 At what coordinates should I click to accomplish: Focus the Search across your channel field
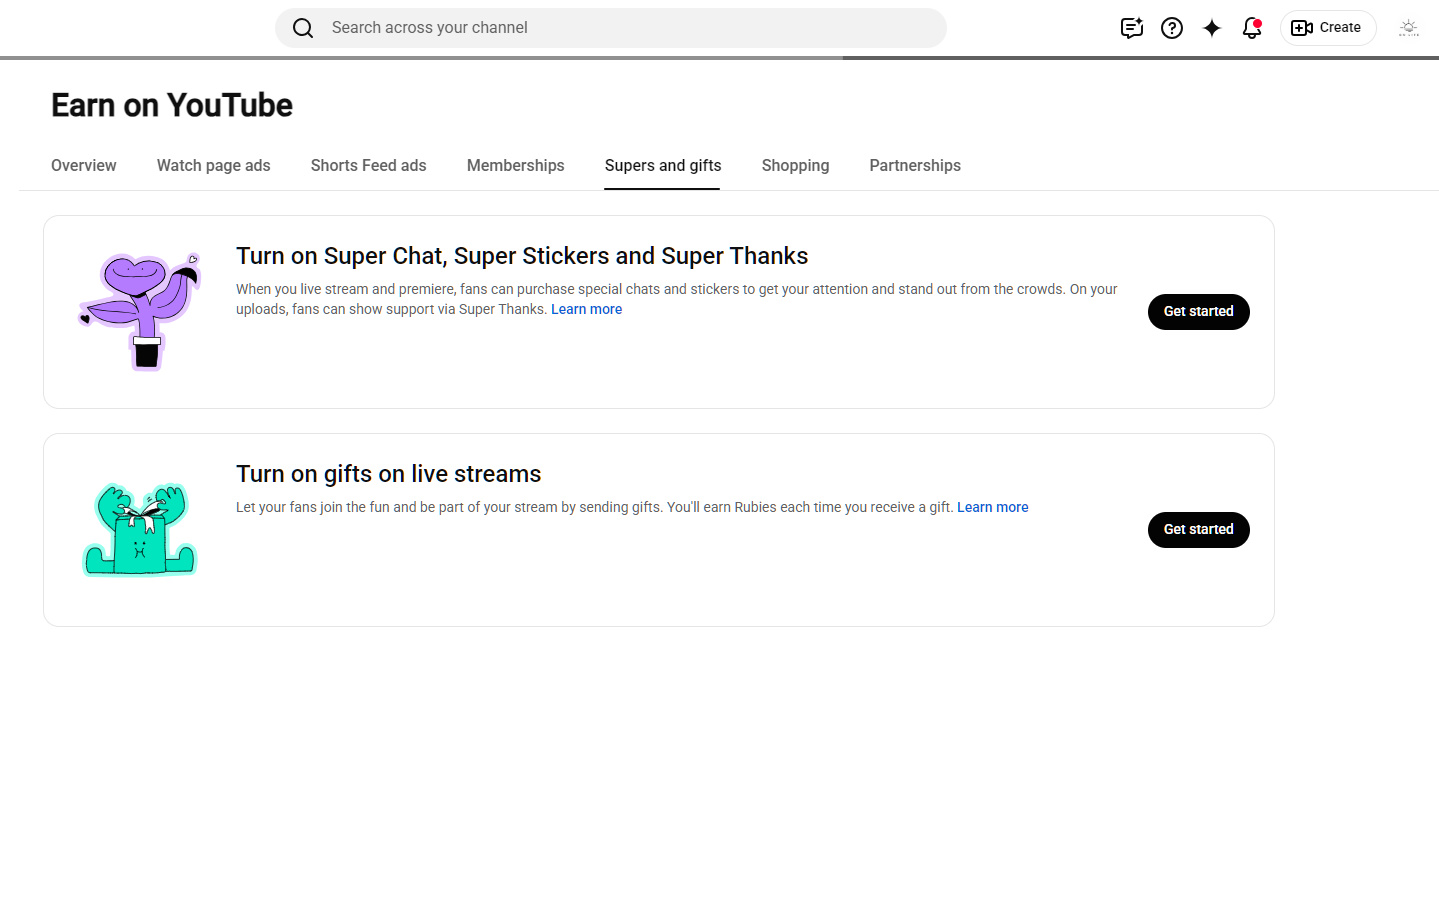coord(611,28)
